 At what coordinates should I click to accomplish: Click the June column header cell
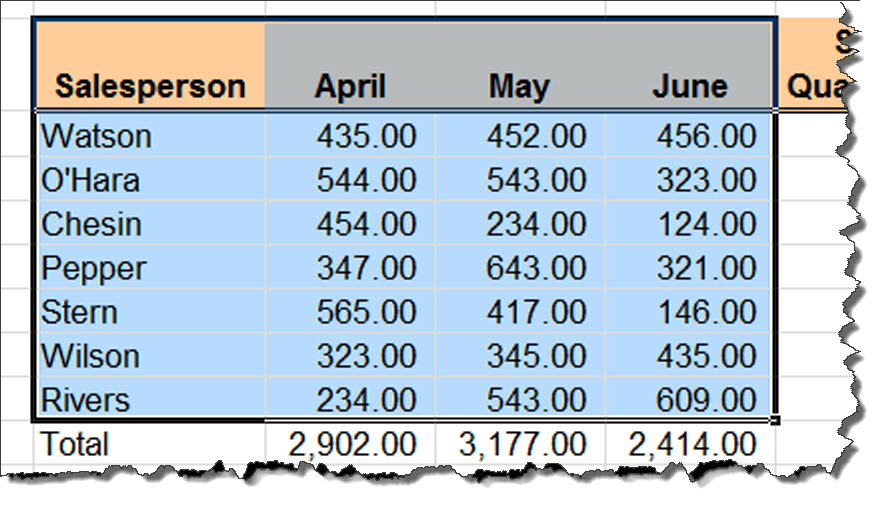pos(690,65)
